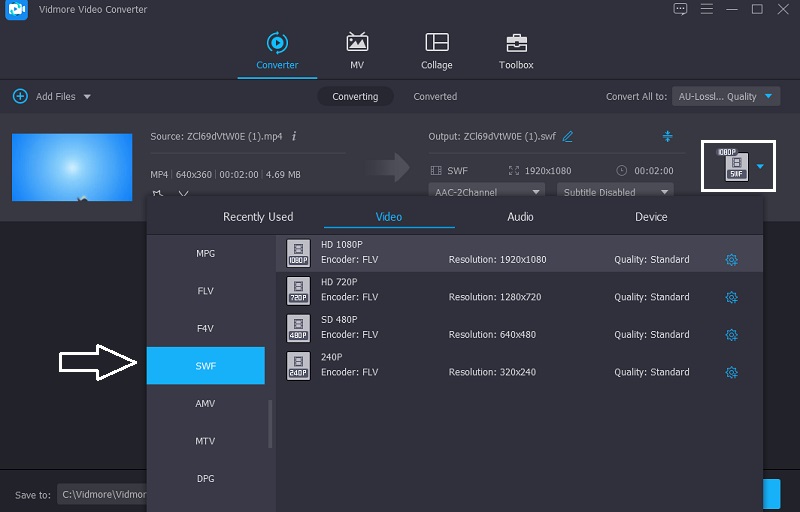Open the hamburger menu in title bar
Viewport: 800px width, 512px height.
tap(706, 9)
